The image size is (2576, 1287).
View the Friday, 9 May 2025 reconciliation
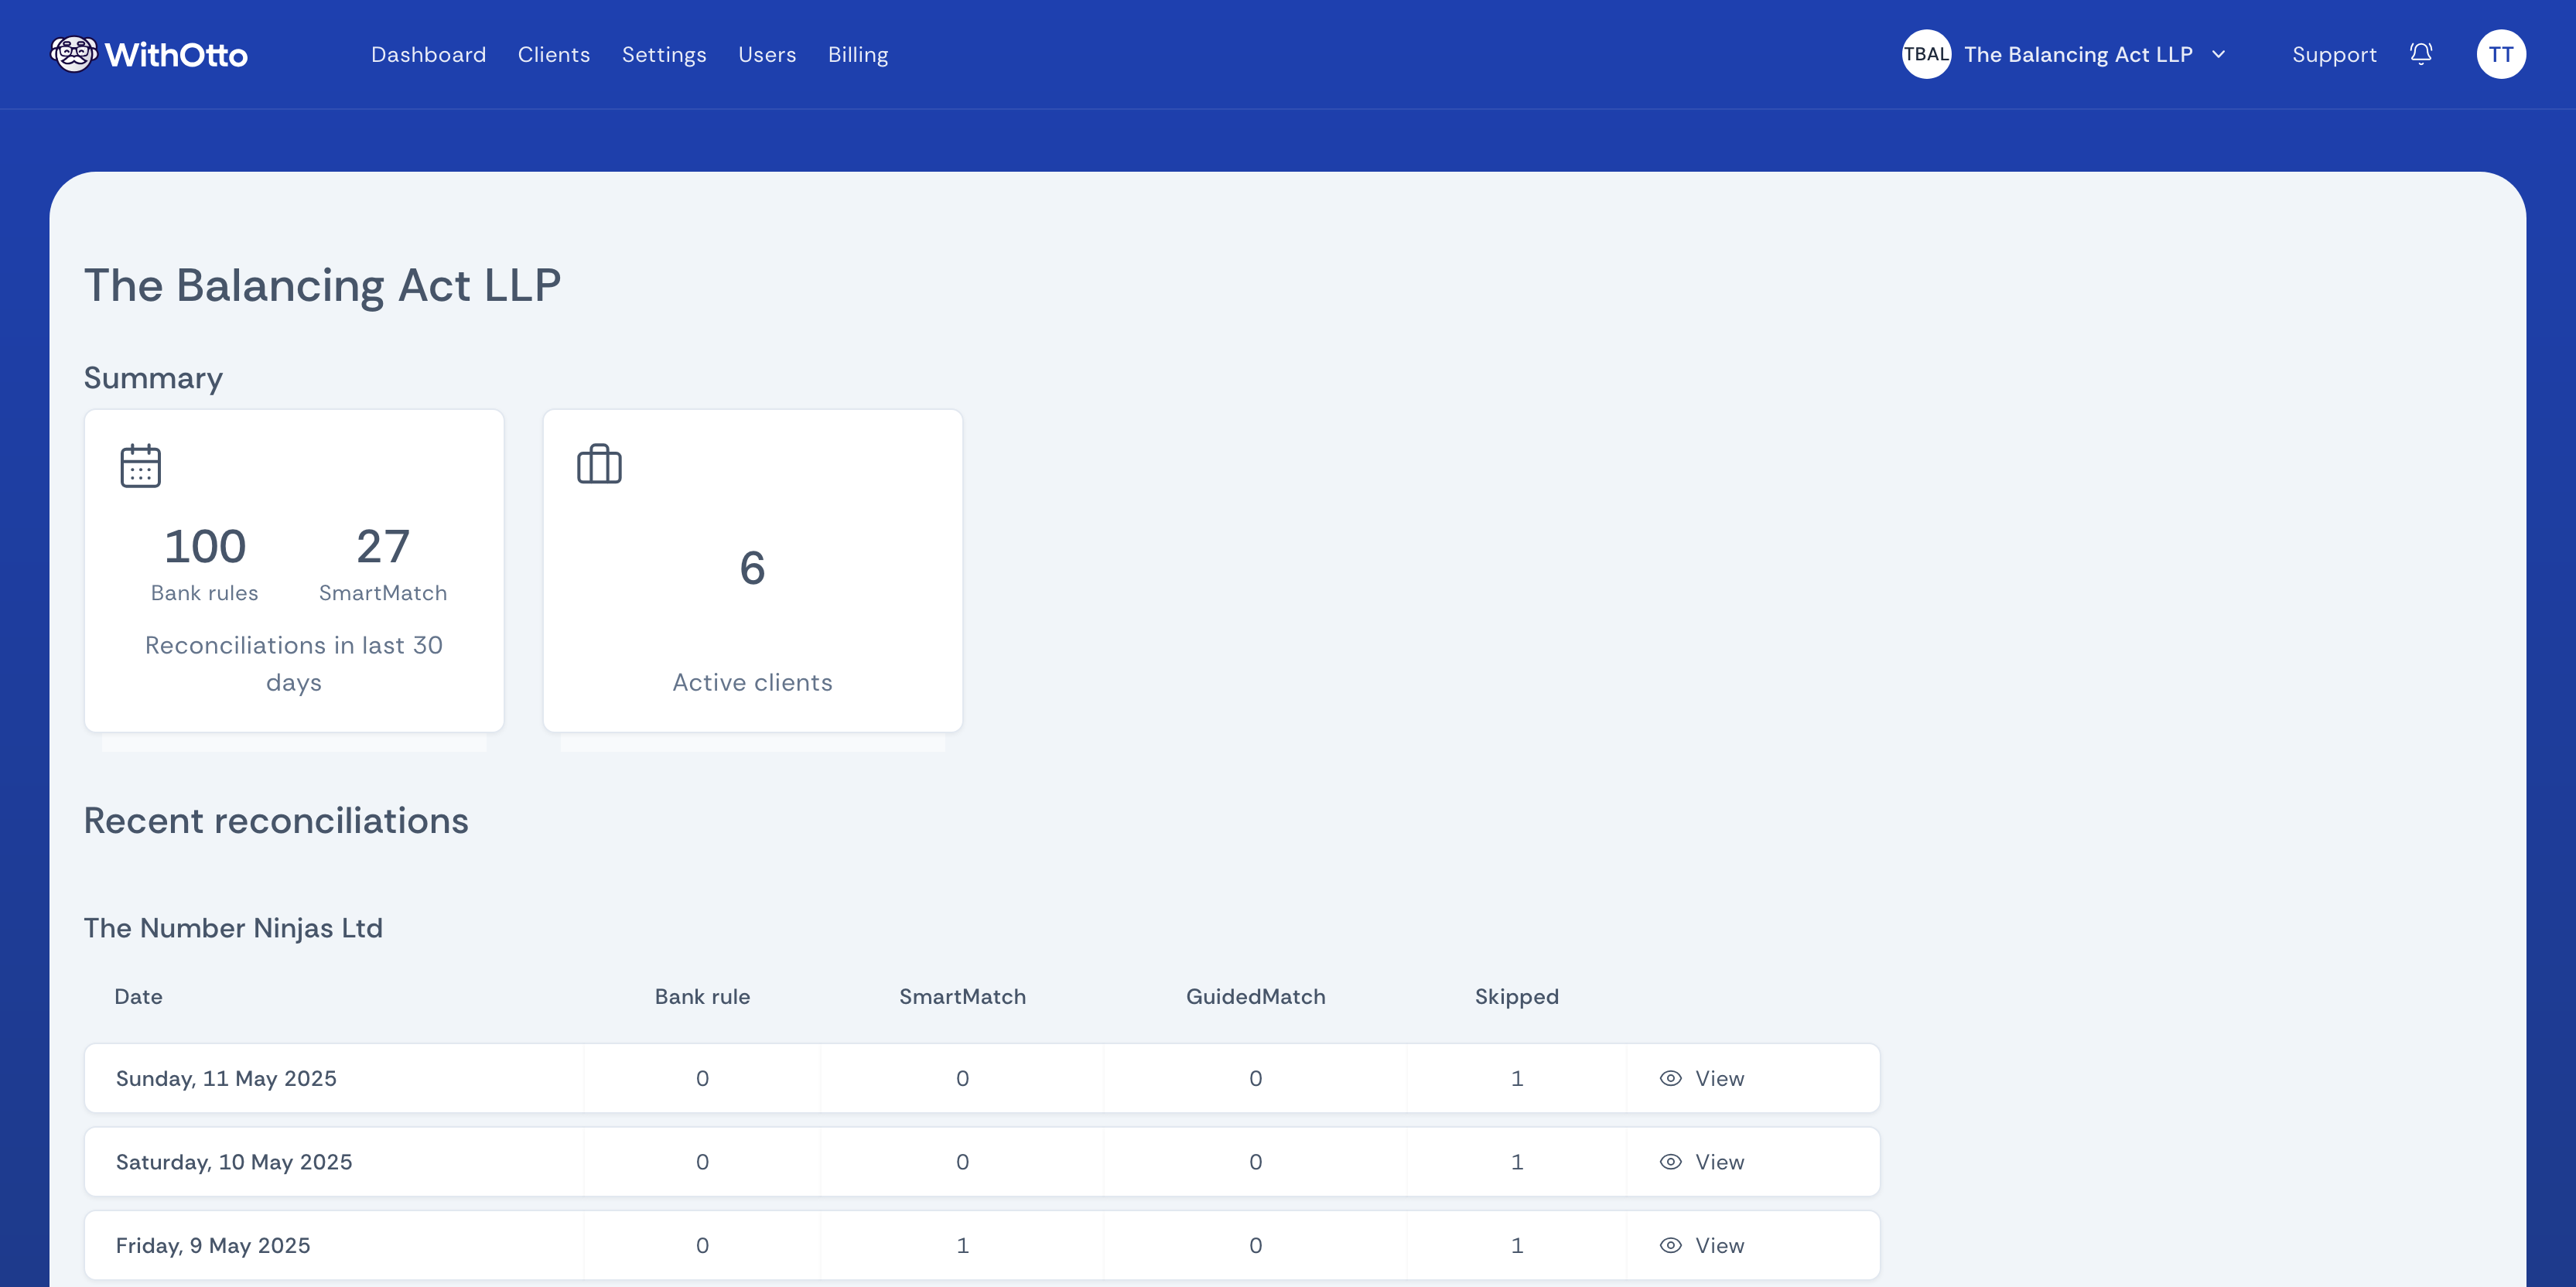point(1702,1245)
